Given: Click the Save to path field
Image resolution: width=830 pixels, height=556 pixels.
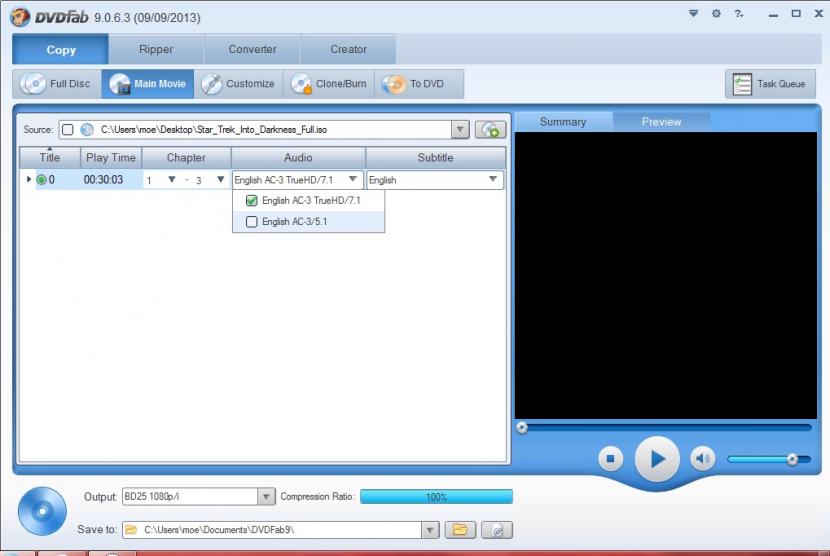Looking at the screenshot, I should click(272, 530).
